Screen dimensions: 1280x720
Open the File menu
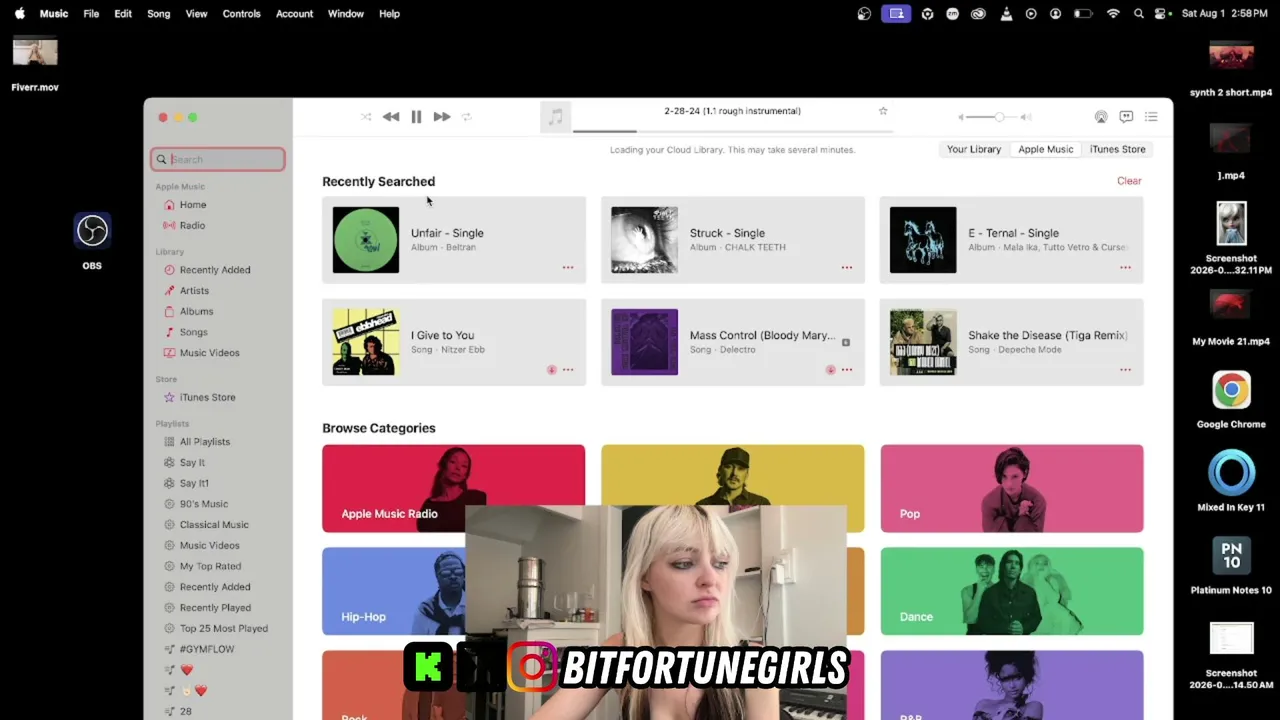[x=91, y=14]
